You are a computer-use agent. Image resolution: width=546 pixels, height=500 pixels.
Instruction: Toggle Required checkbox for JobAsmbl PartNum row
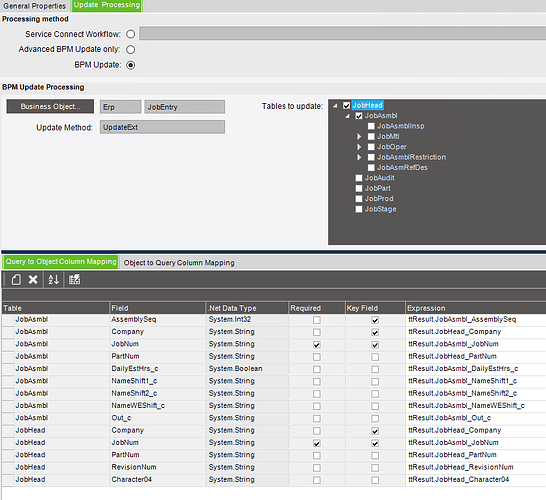[x=317, y=357]
